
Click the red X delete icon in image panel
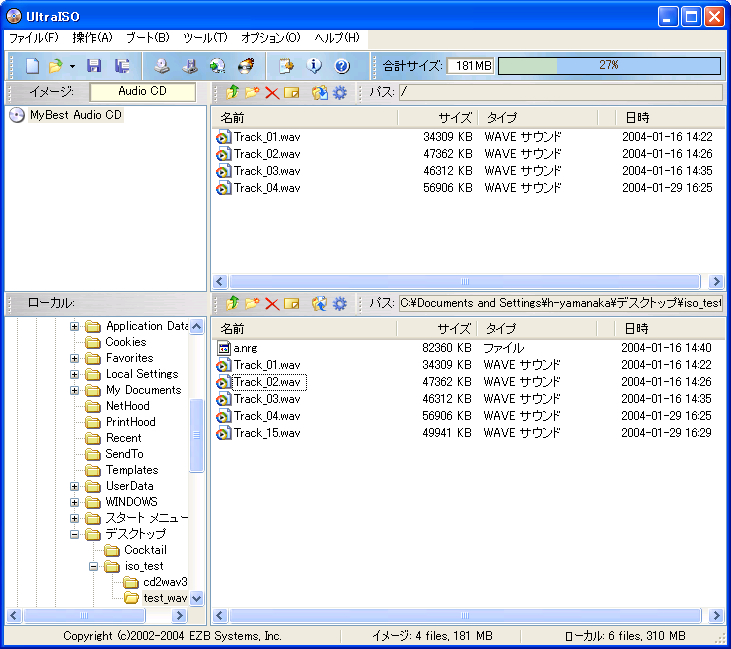(272, 93)
